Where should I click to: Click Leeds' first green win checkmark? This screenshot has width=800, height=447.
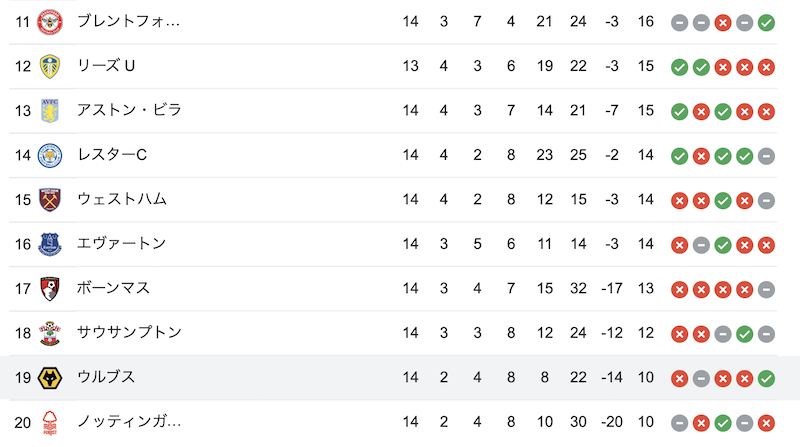tap(680, 67)
